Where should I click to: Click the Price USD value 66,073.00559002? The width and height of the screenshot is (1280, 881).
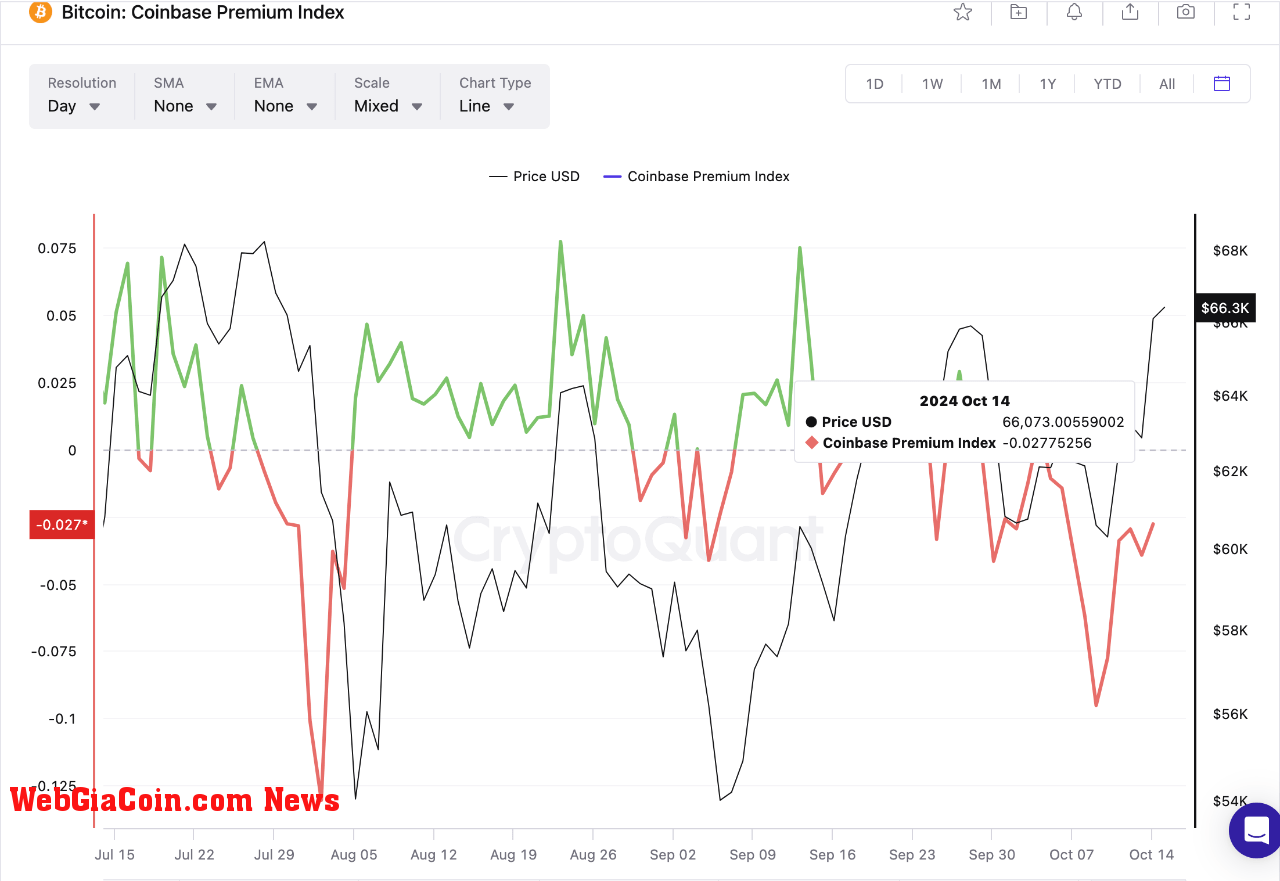(x=1063, y=422)
